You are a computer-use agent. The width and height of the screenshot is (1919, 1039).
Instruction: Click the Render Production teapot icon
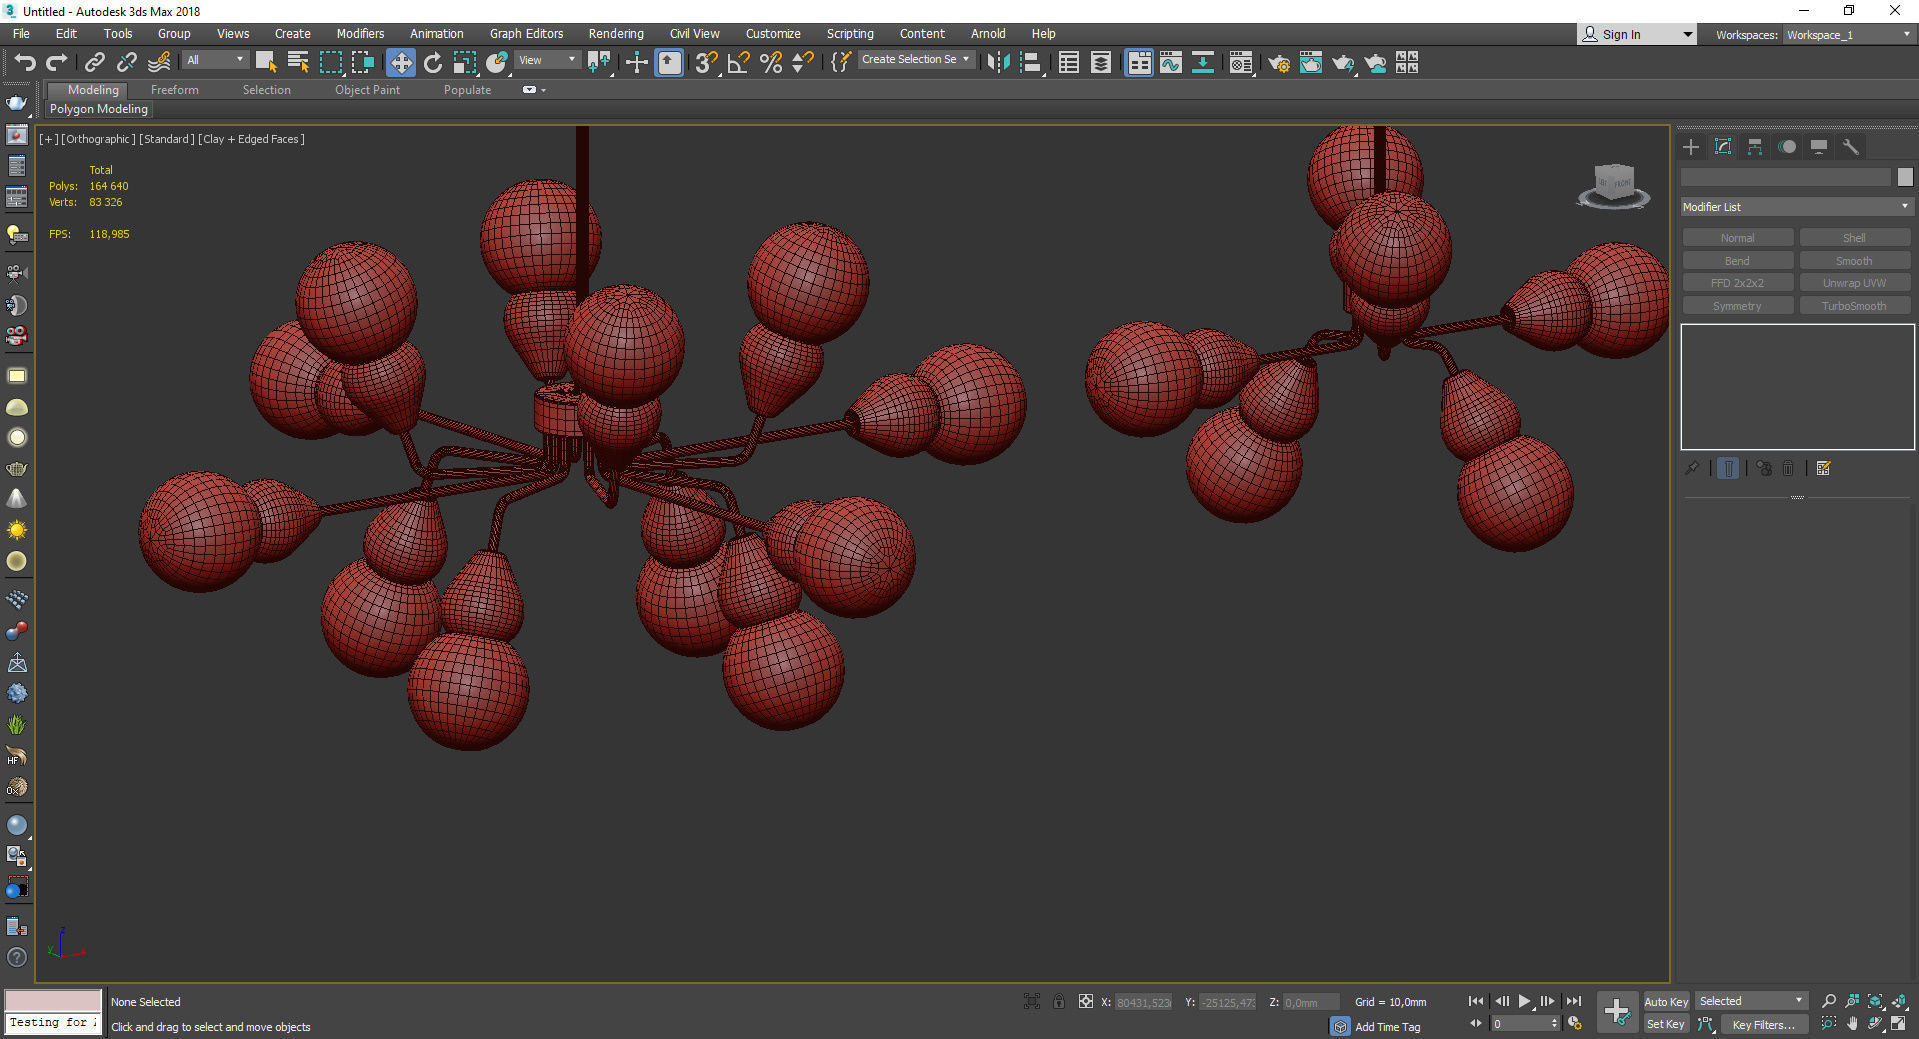[x=1343, y=63]
